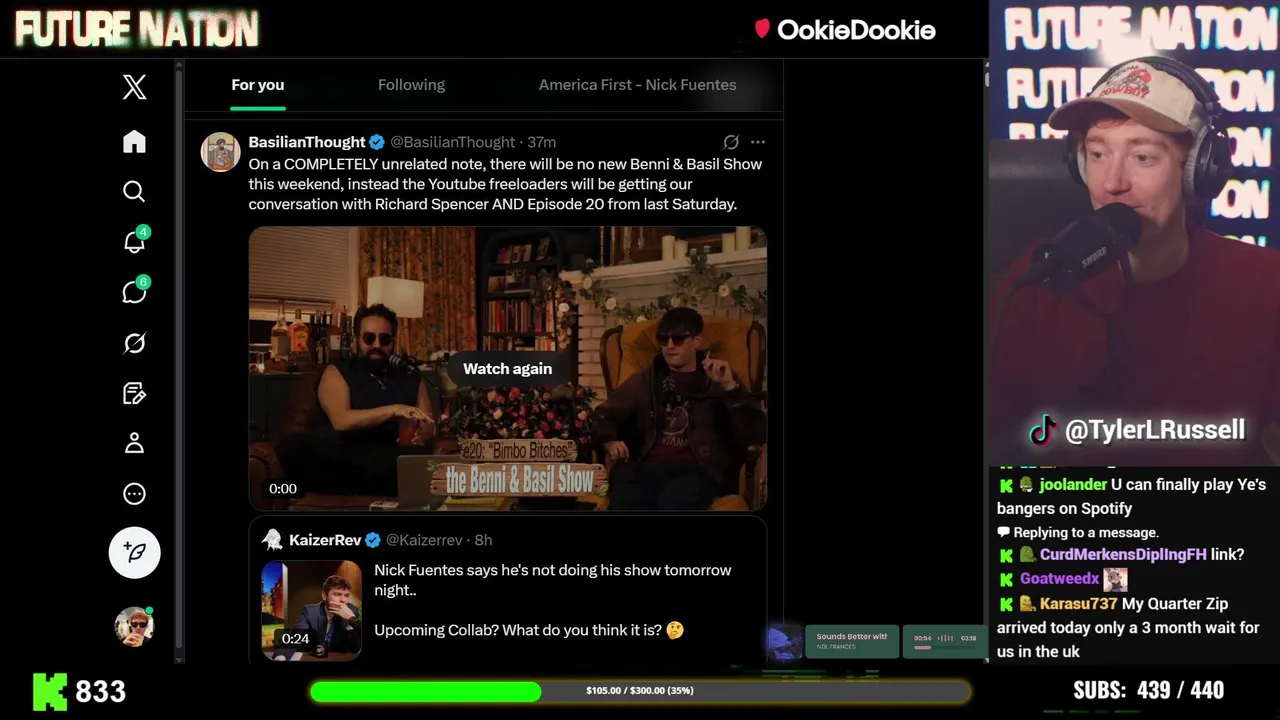This screenshot has width=1280, height=720.
Task: Open the Grok icon in sidebar
Action: [x=134, y=343]
